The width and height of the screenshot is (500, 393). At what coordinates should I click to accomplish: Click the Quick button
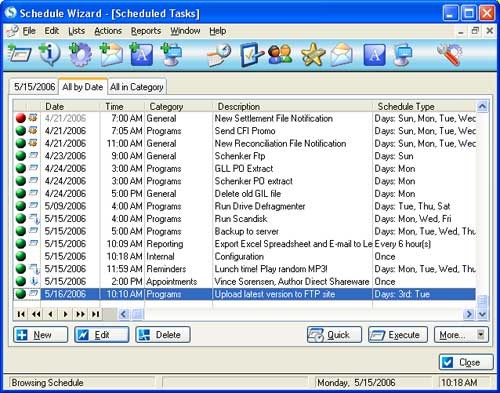coord(334,335)
